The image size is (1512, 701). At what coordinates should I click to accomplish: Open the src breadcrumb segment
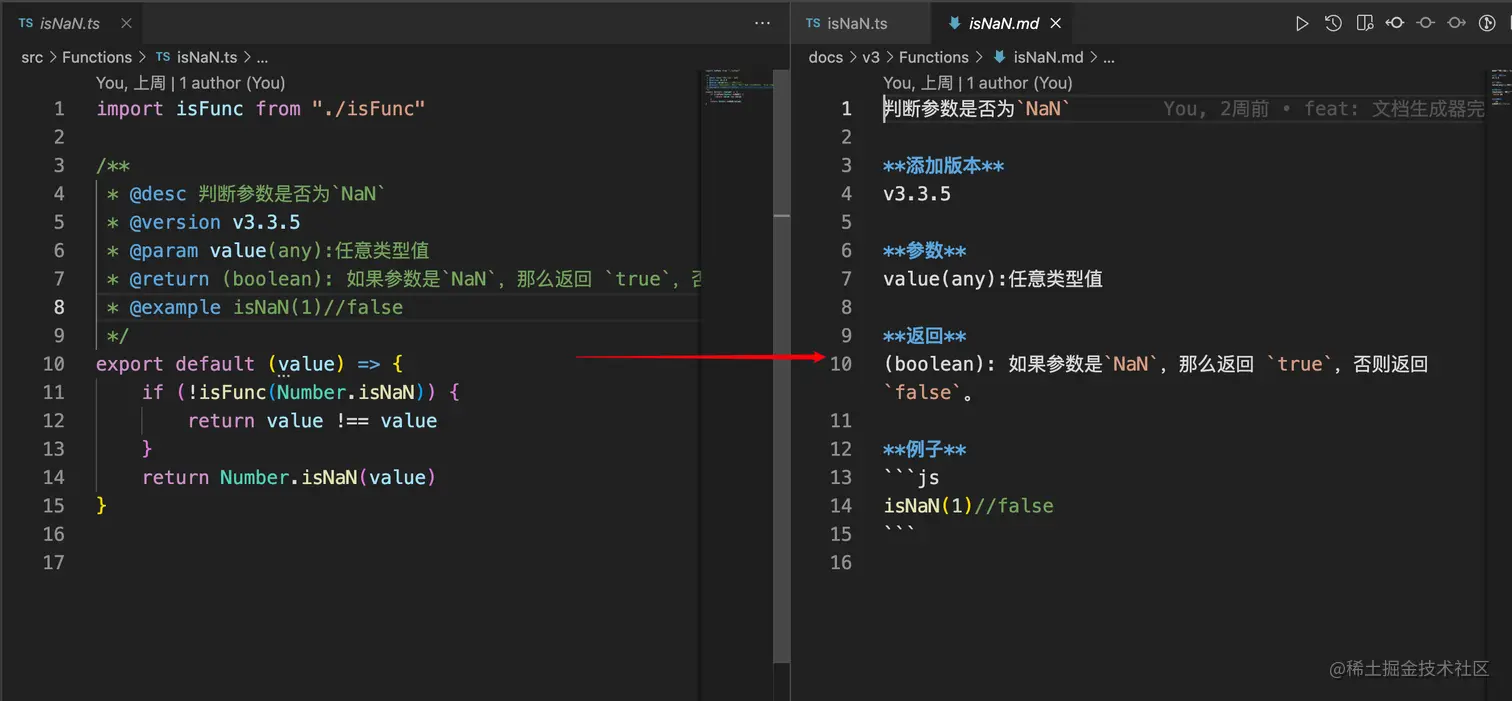pos(32,57)
